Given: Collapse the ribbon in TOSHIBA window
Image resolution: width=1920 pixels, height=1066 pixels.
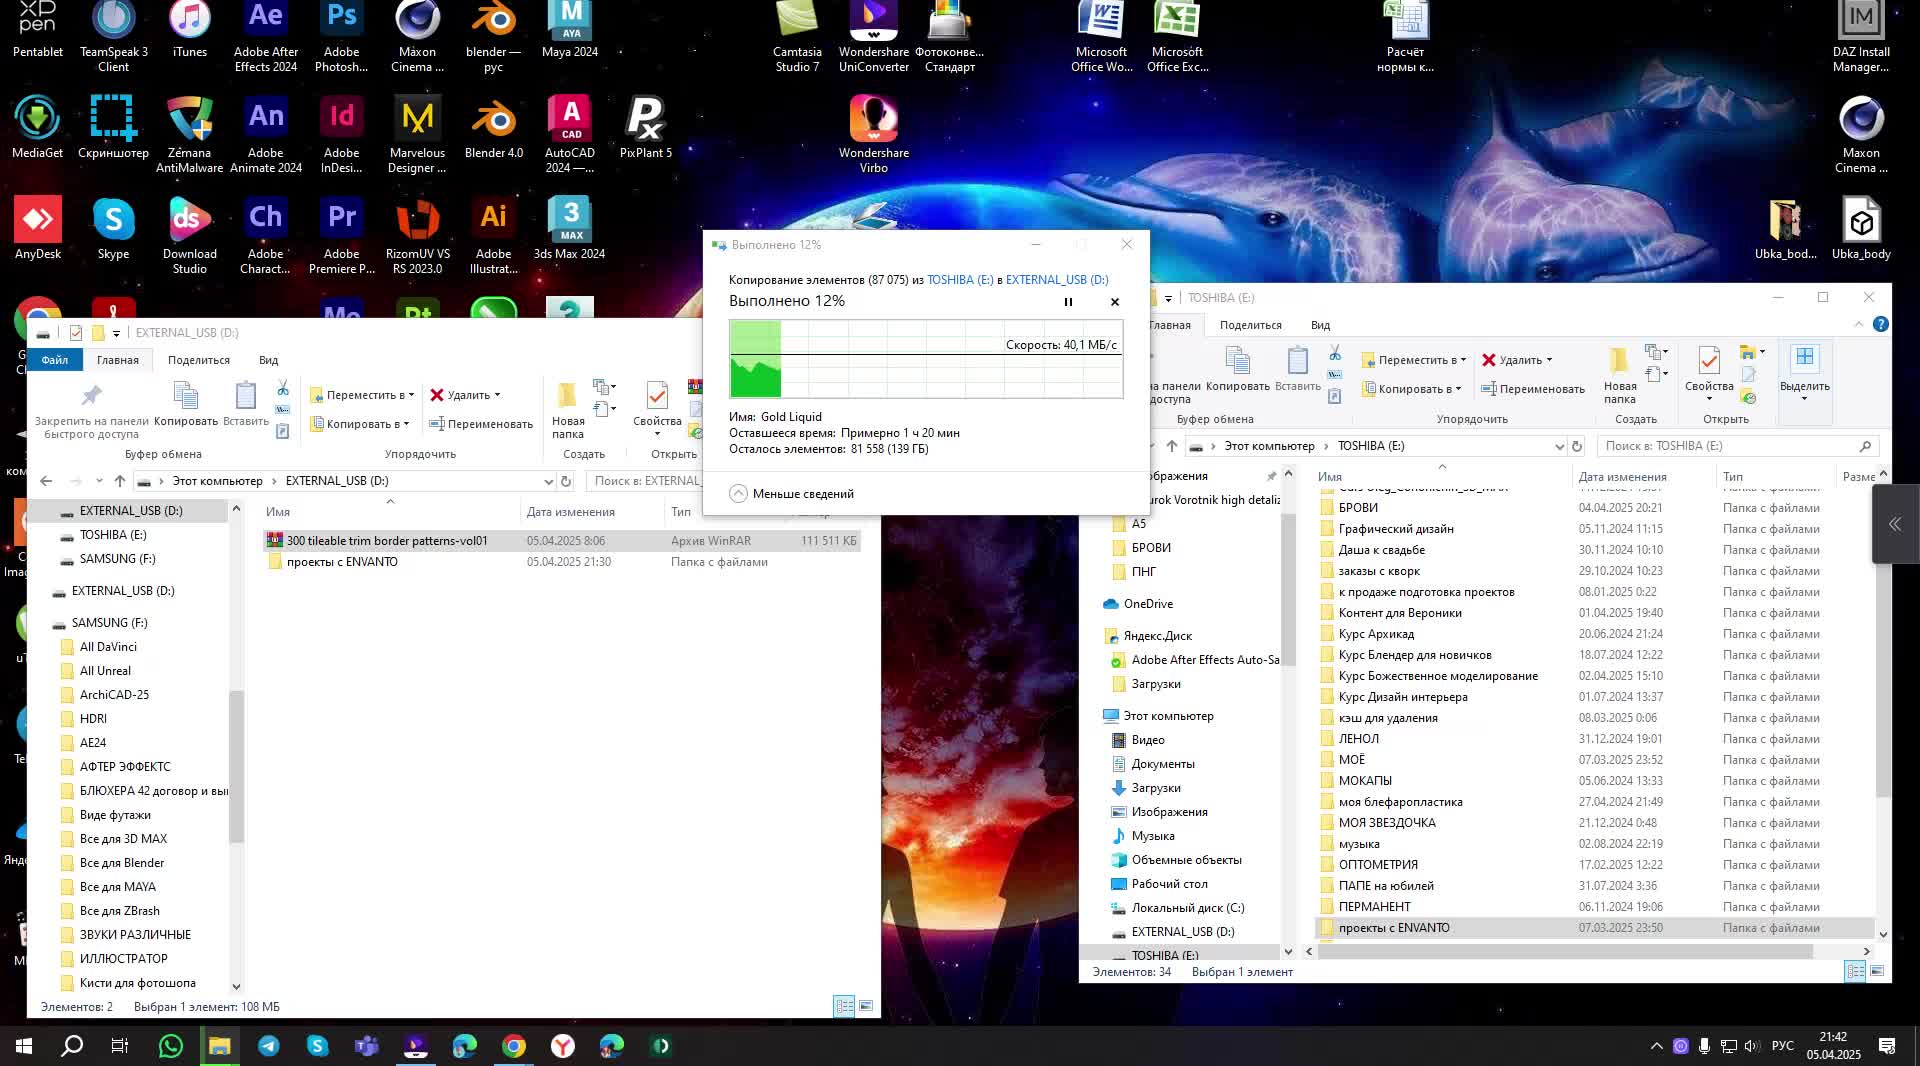Looking at the screenshot, I should click(x=1859, y=324).
